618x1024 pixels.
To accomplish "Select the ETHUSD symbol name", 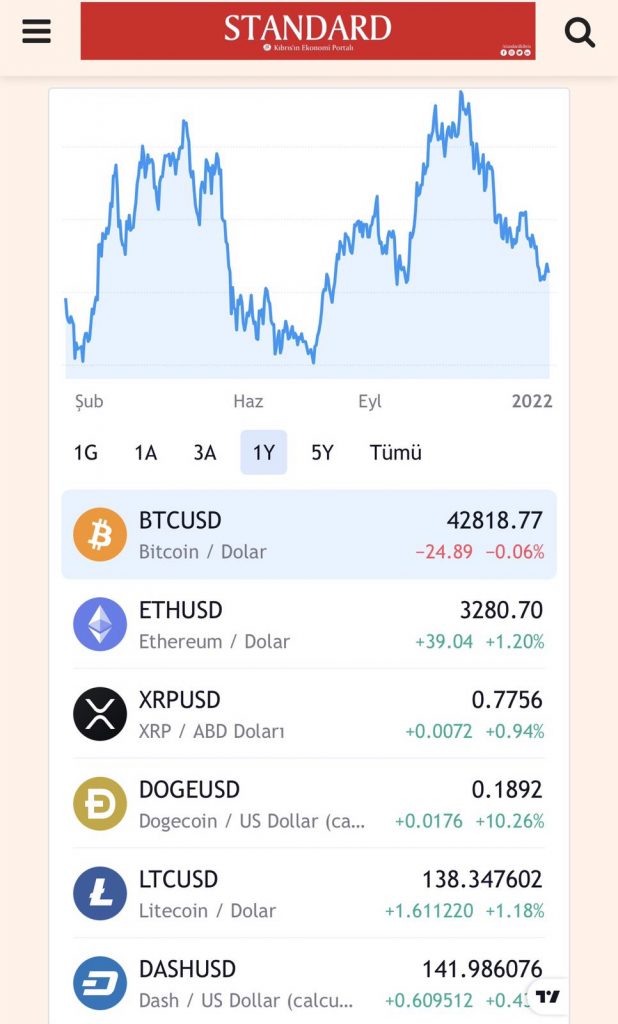I will click(x=181, y=610).
